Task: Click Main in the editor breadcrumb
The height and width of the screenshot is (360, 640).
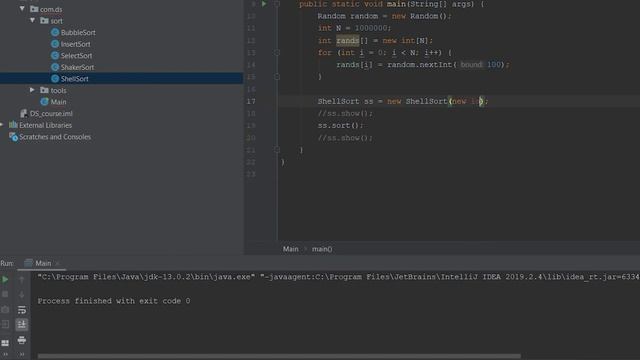Action: tap(291, 249)
